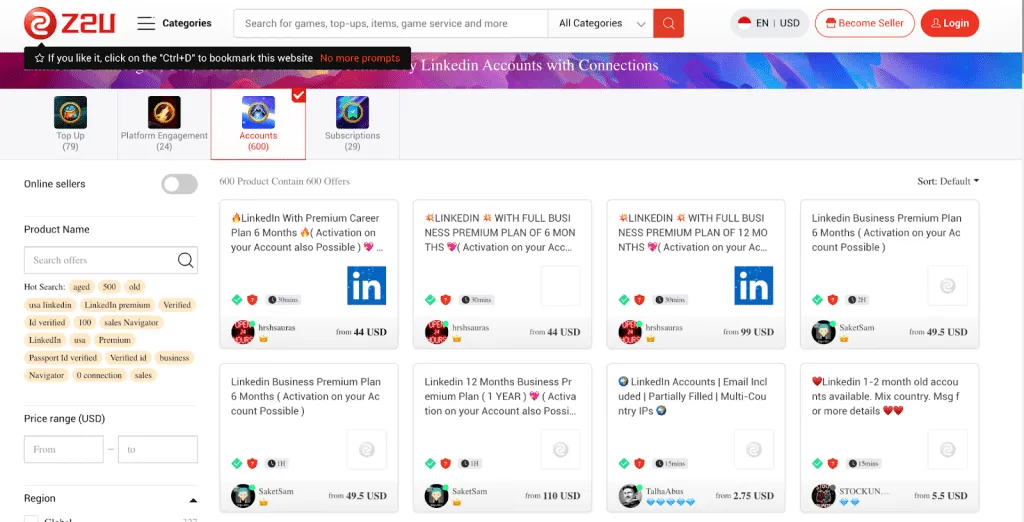Viewport: 1024px width, 522px height.
Task: Click red shield badge on STOCKUN card
Action: [833, 463]
